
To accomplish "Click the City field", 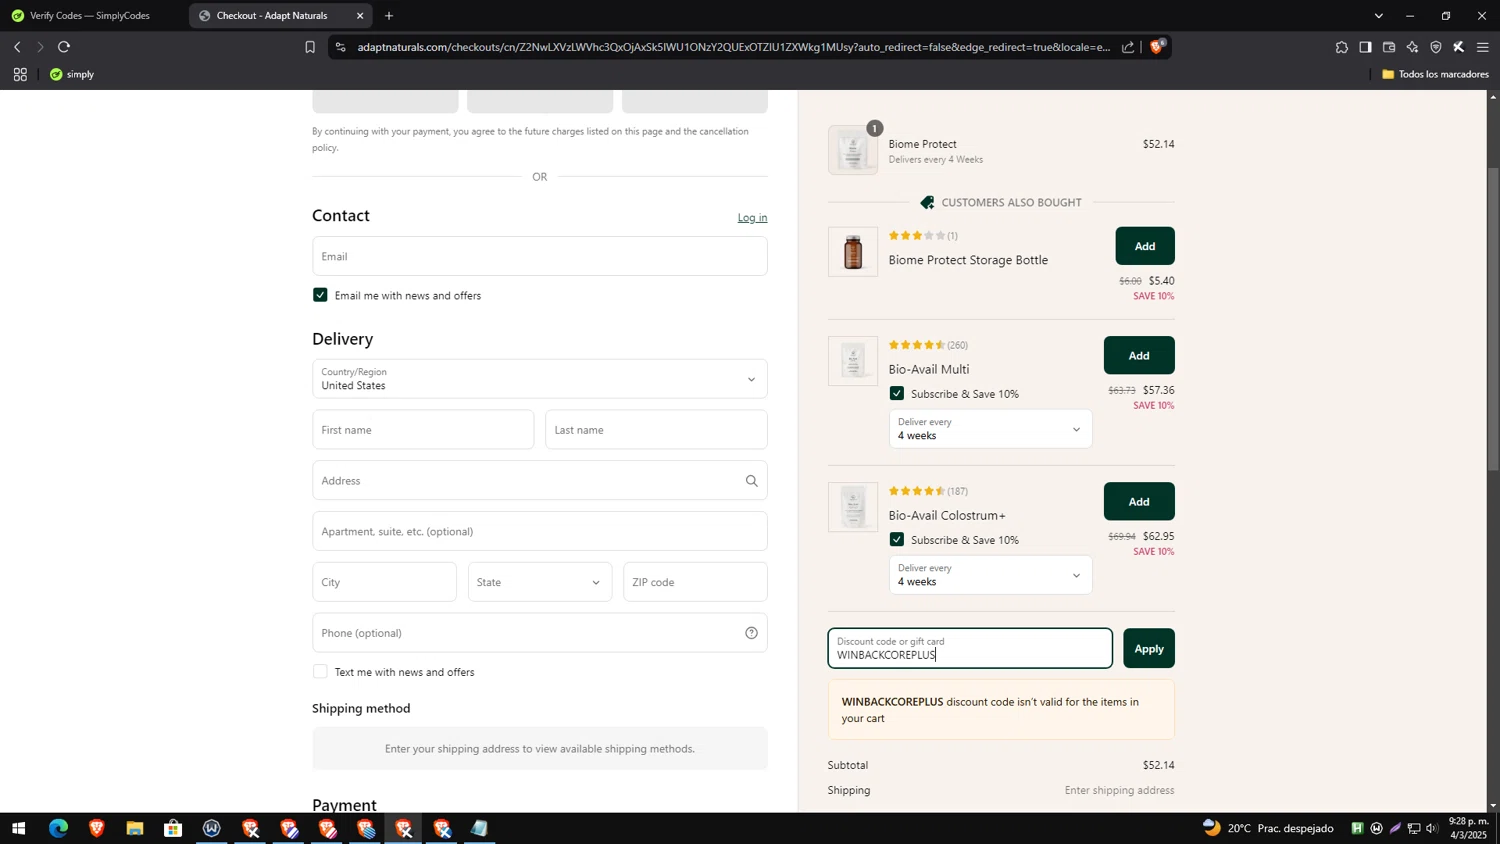I will point(384,582).
